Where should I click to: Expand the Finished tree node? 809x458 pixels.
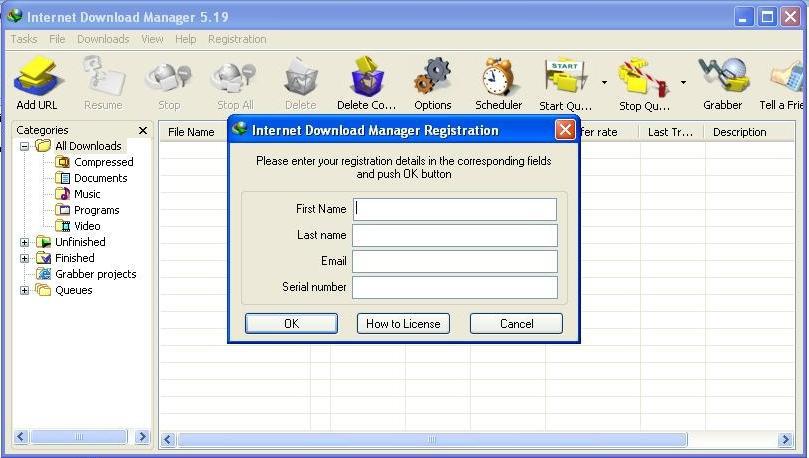coord(24,258)
